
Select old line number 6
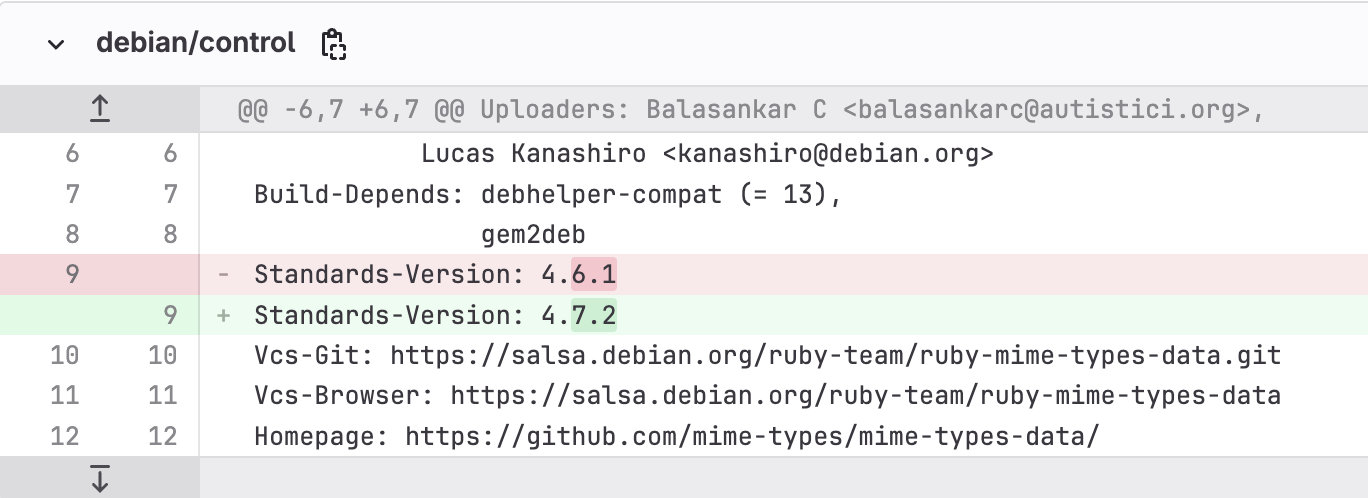tap(72, 154)
